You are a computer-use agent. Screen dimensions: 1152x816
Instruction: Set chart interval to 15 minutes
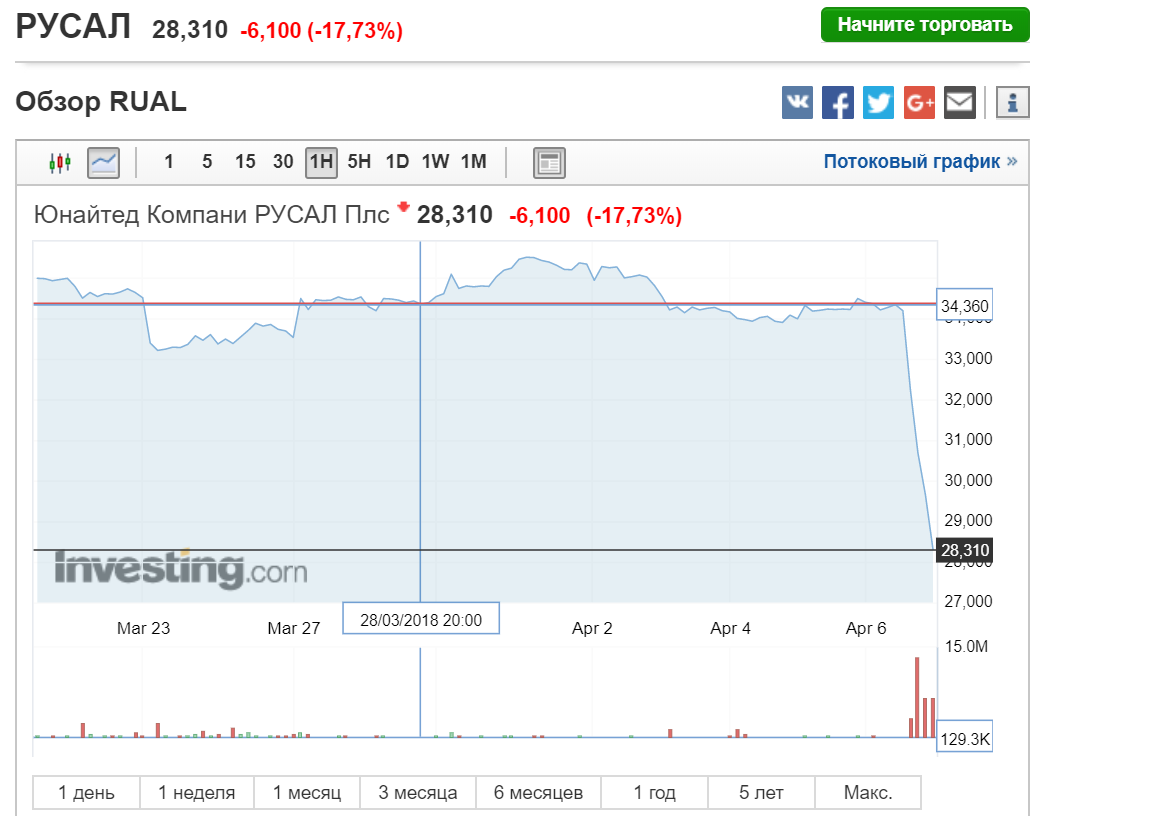[x=245, y=162]
